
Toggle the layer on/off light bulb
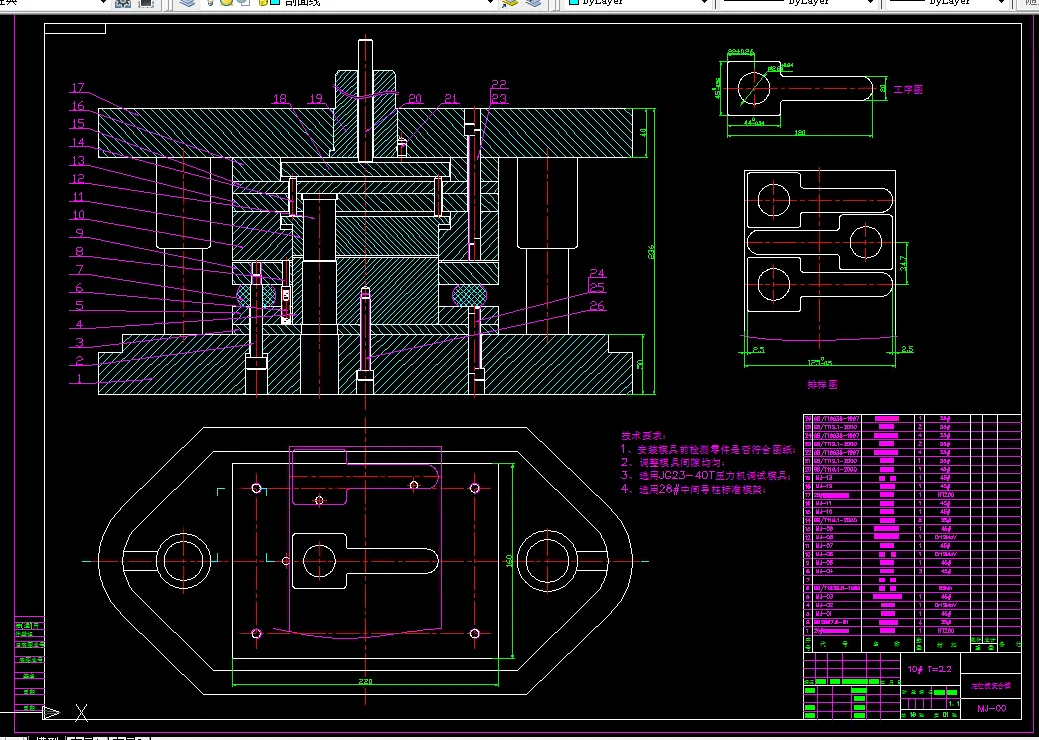coord(211,3)
